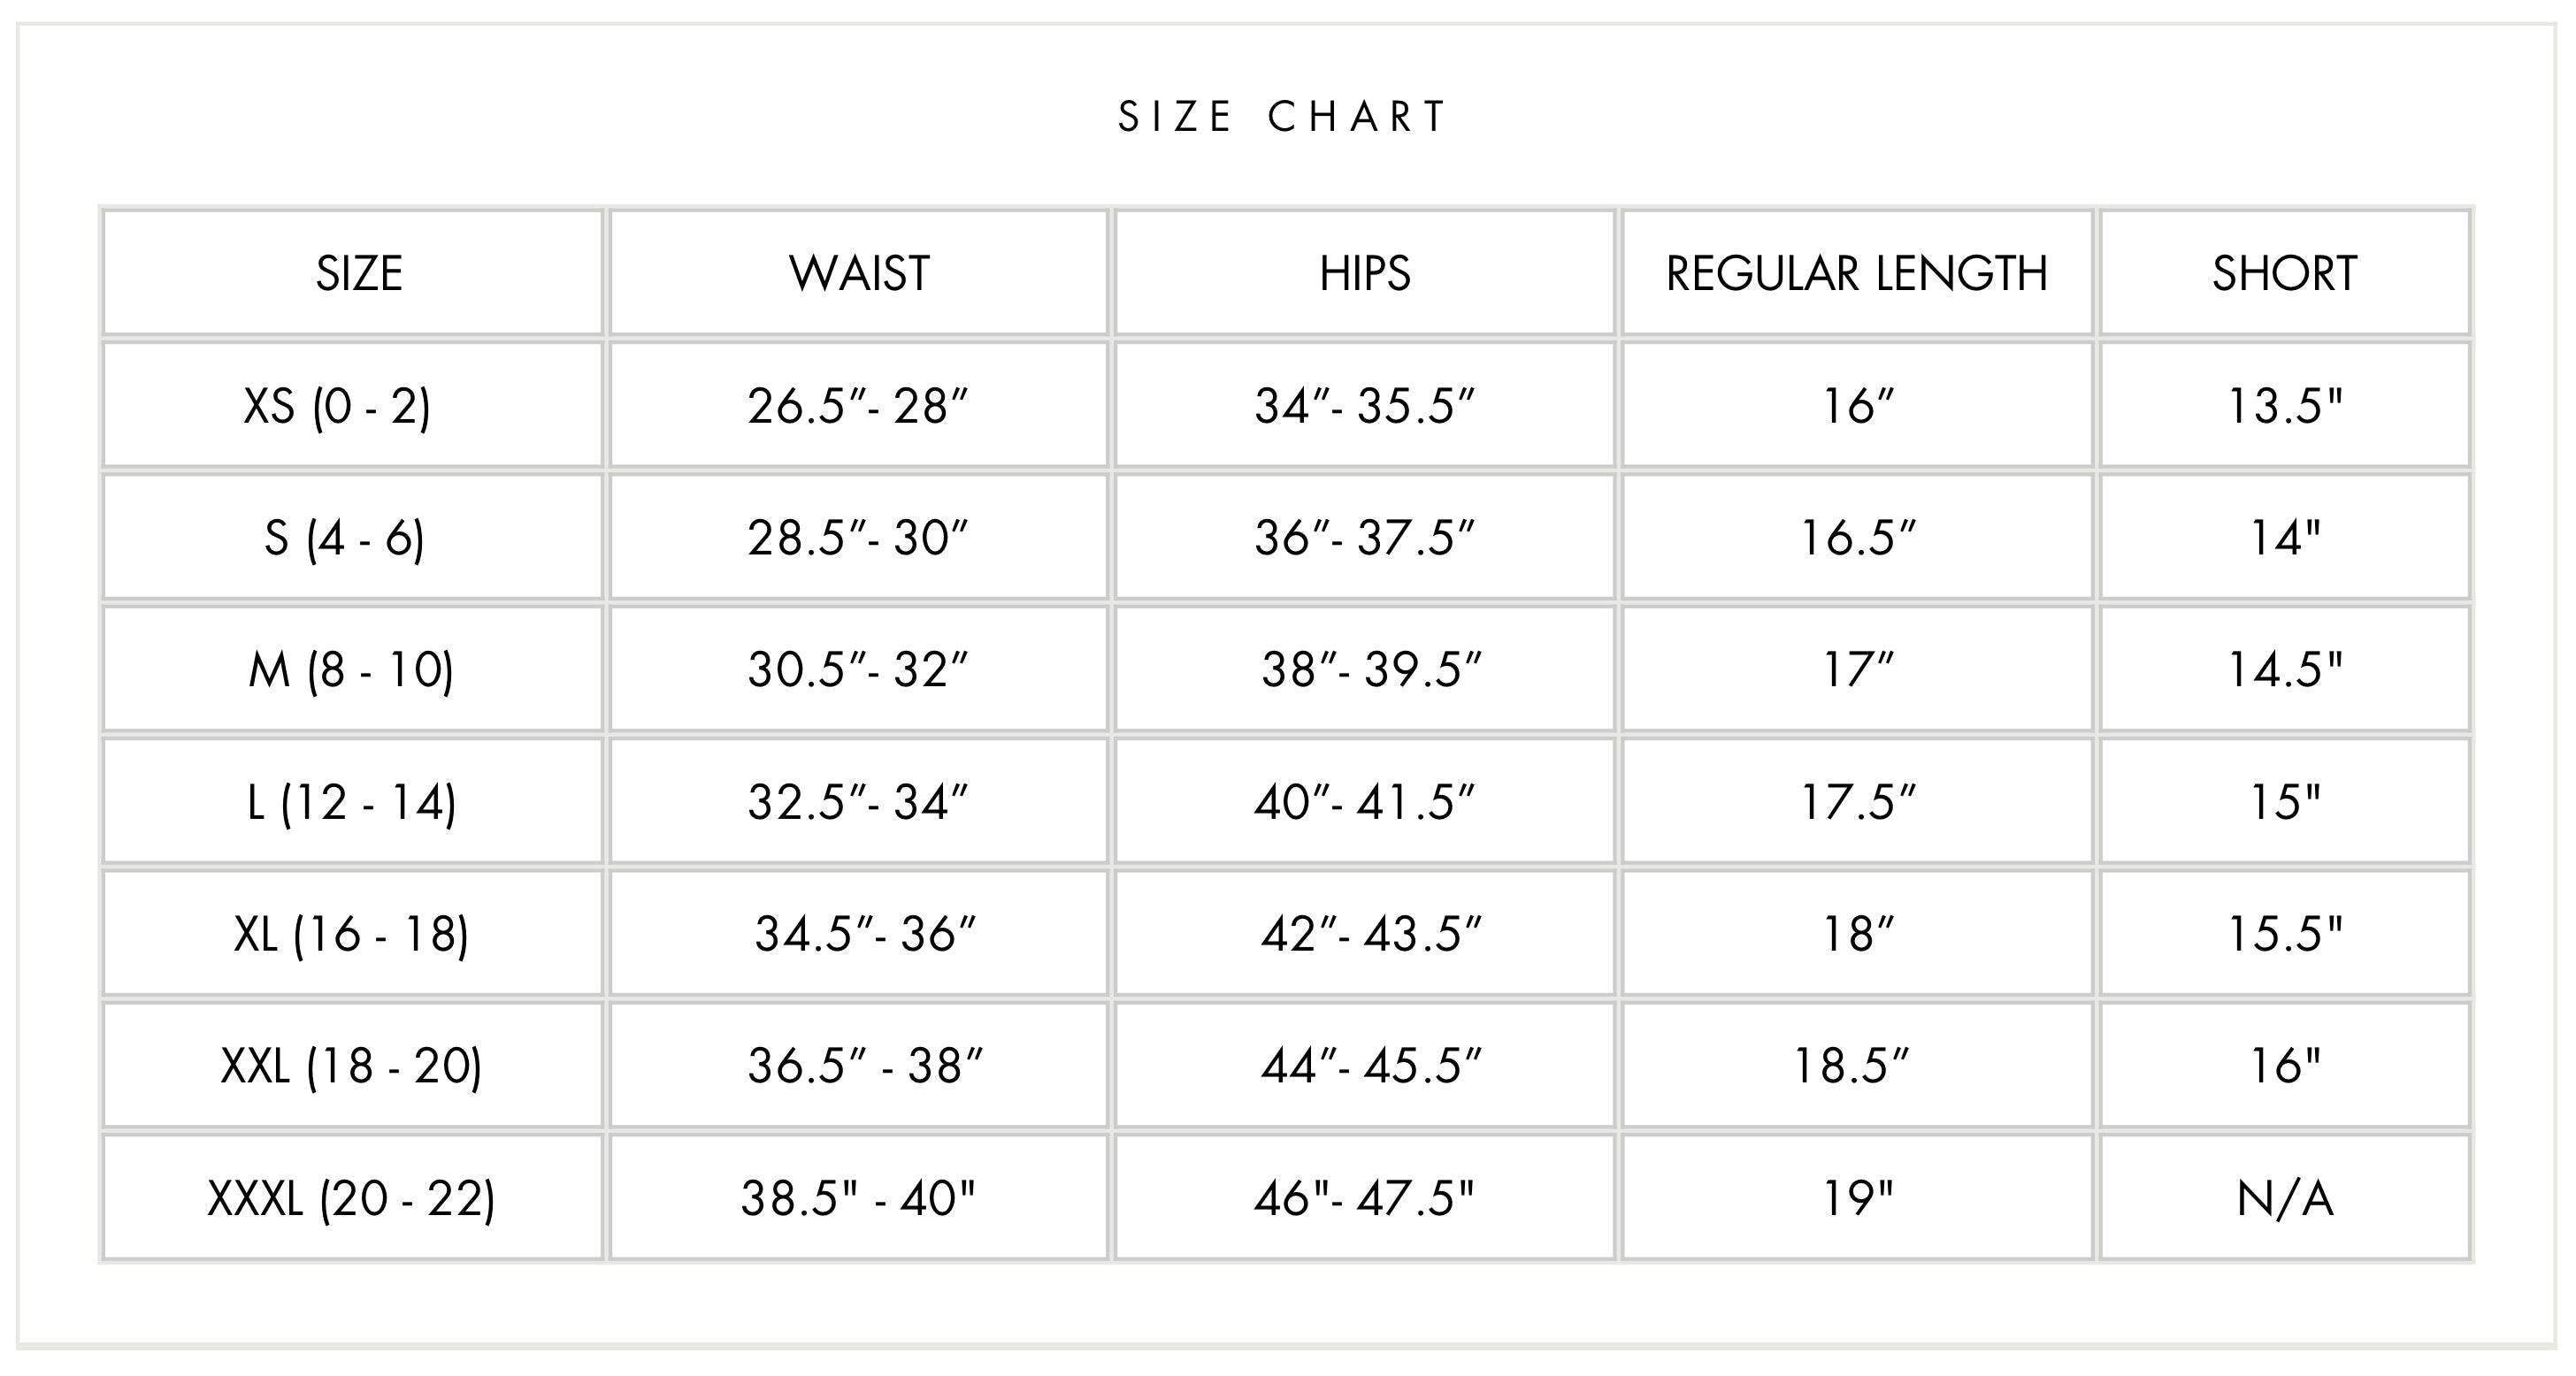Viewport: 2576px width, 1376px height.
Task: Click the 34.5"- 36" waist cell
Action: click(x=859, y=933)
